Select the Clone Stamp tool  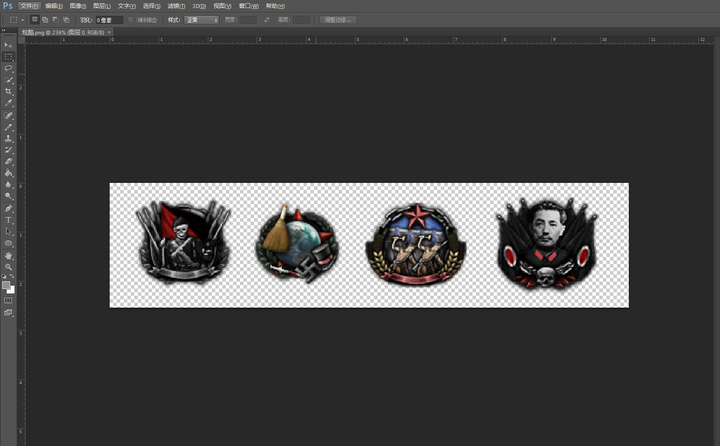(x=8, y=139)
